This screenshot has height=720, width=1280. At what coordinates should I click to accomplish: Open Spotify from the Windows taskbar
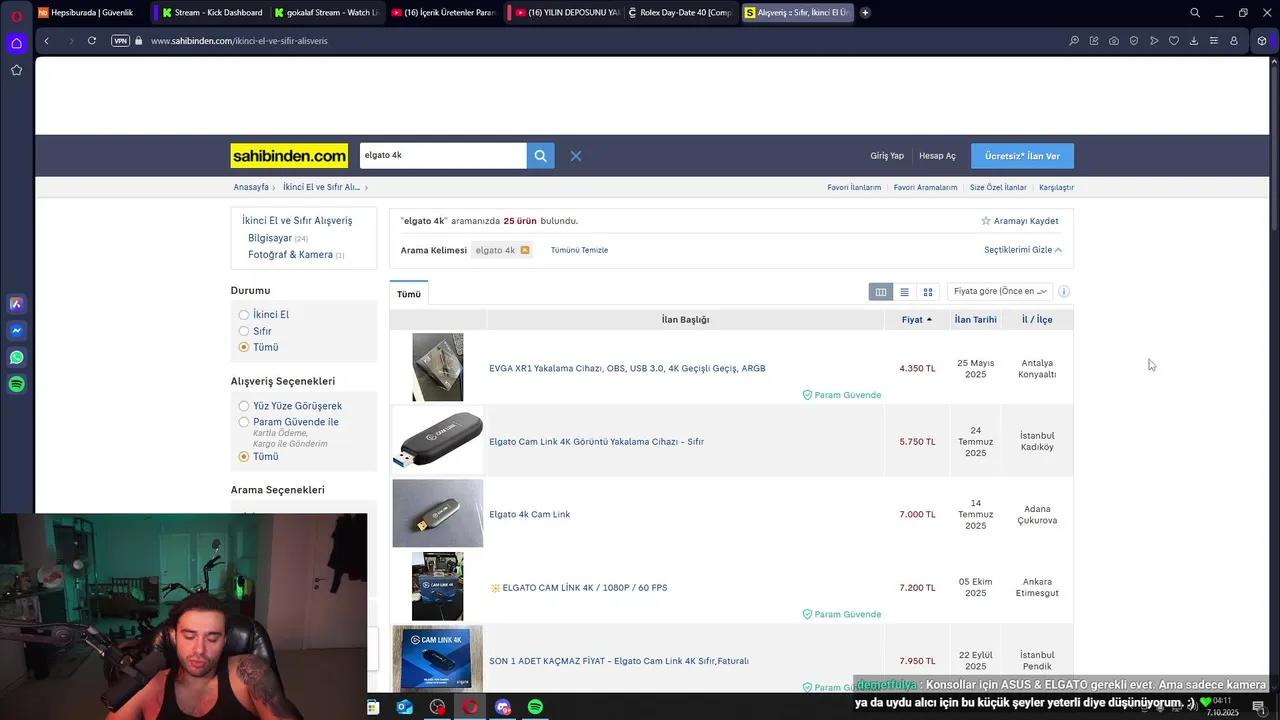(x=535, y=707)
